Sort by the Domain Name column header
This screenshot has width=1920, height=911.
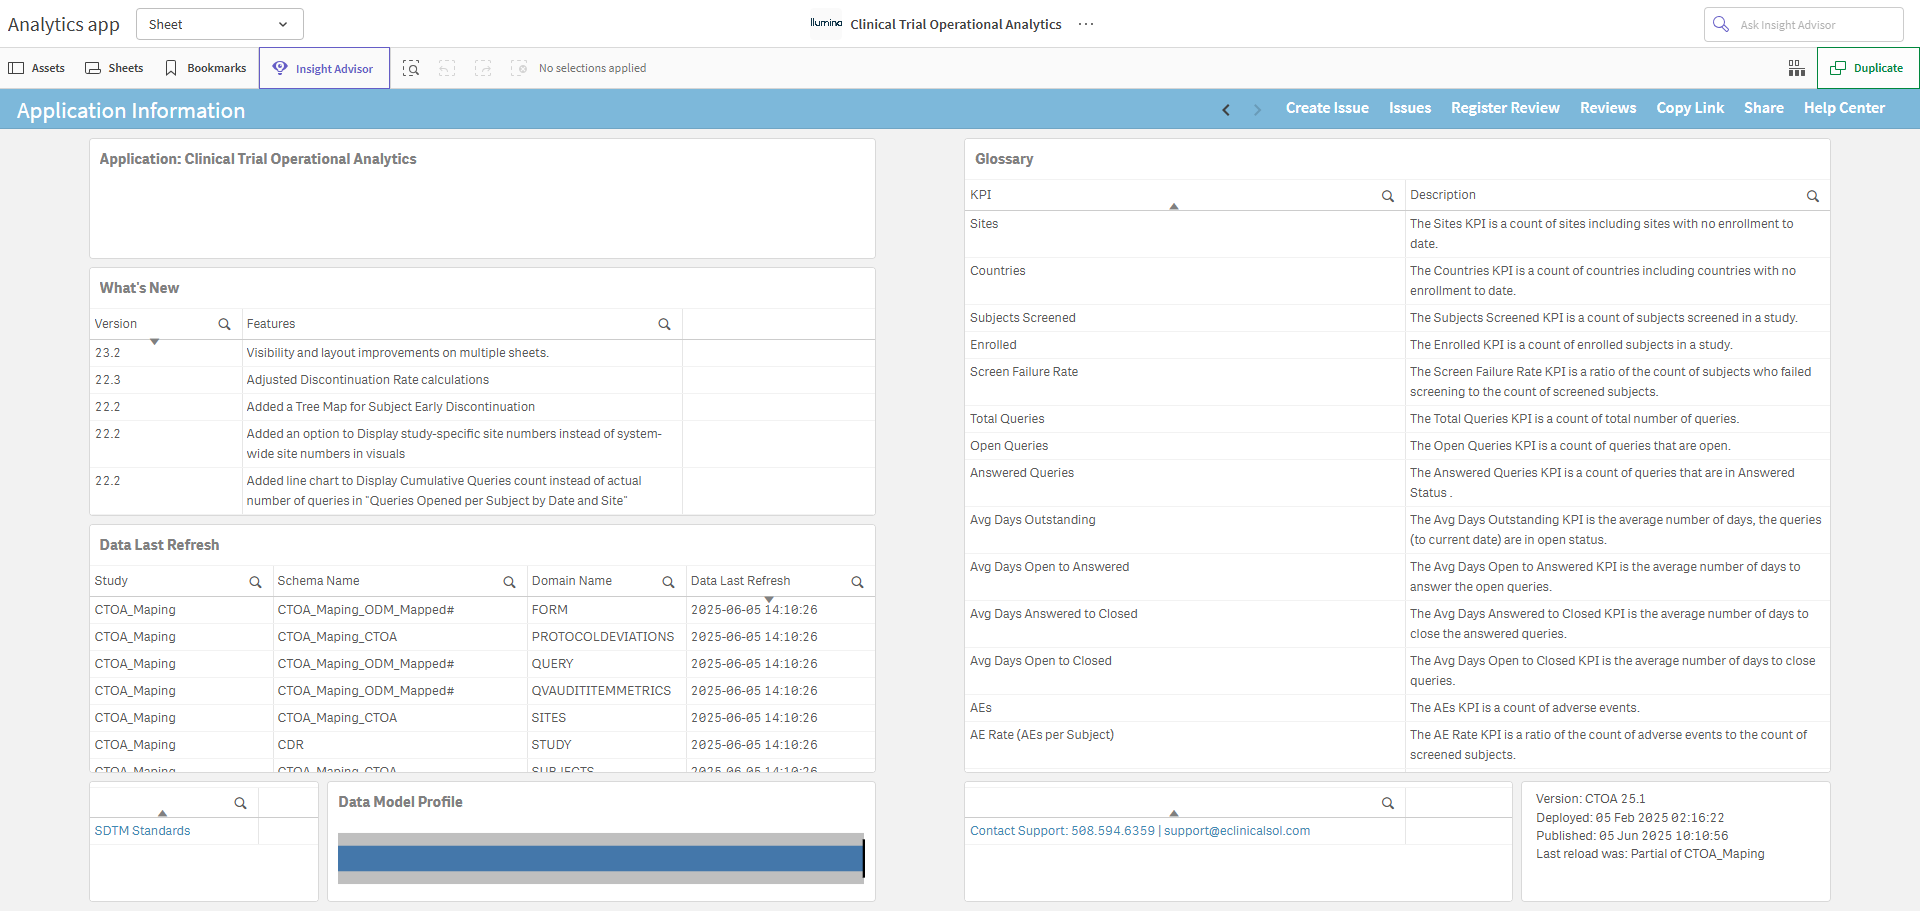pos(572,581)
